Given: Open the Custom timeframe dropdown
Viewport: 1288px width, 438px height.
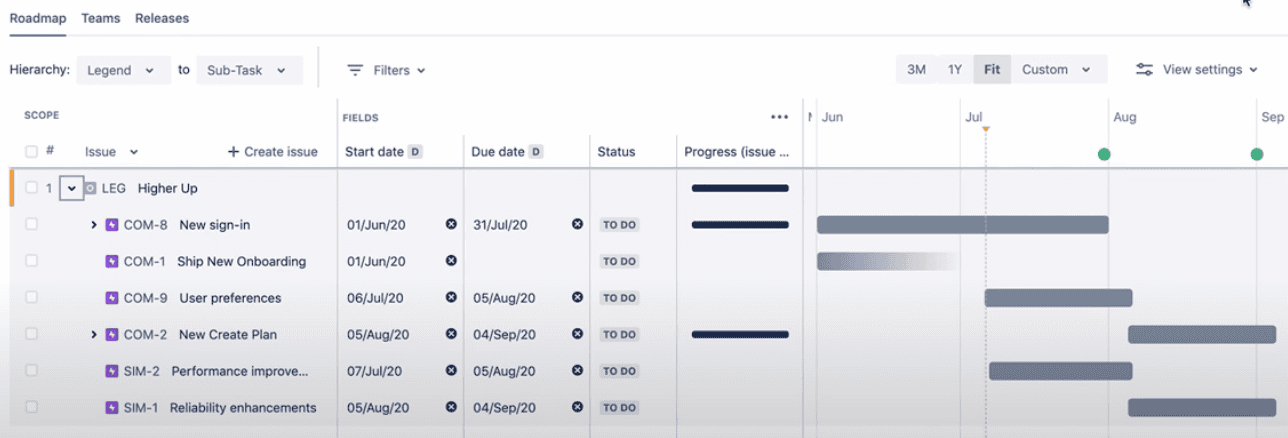Looking at the screenshot, I should tap(1058, 70).
